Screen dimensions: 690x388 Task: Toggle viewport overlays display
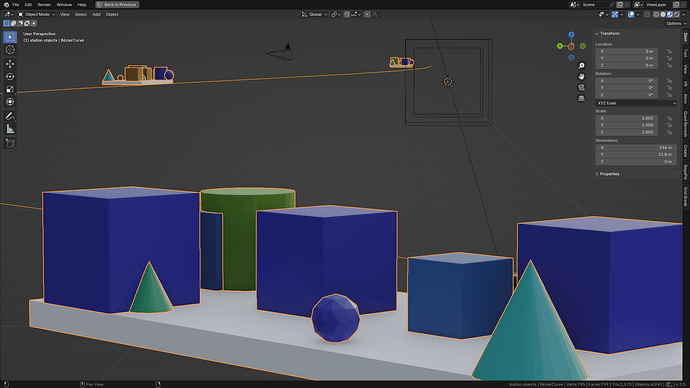click(x=631, y=15)
